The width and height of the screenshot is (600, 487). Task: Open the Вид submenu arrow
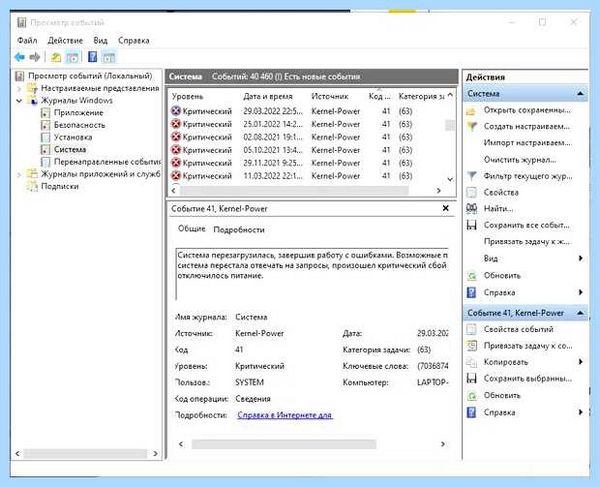click(x=580, y=258)
